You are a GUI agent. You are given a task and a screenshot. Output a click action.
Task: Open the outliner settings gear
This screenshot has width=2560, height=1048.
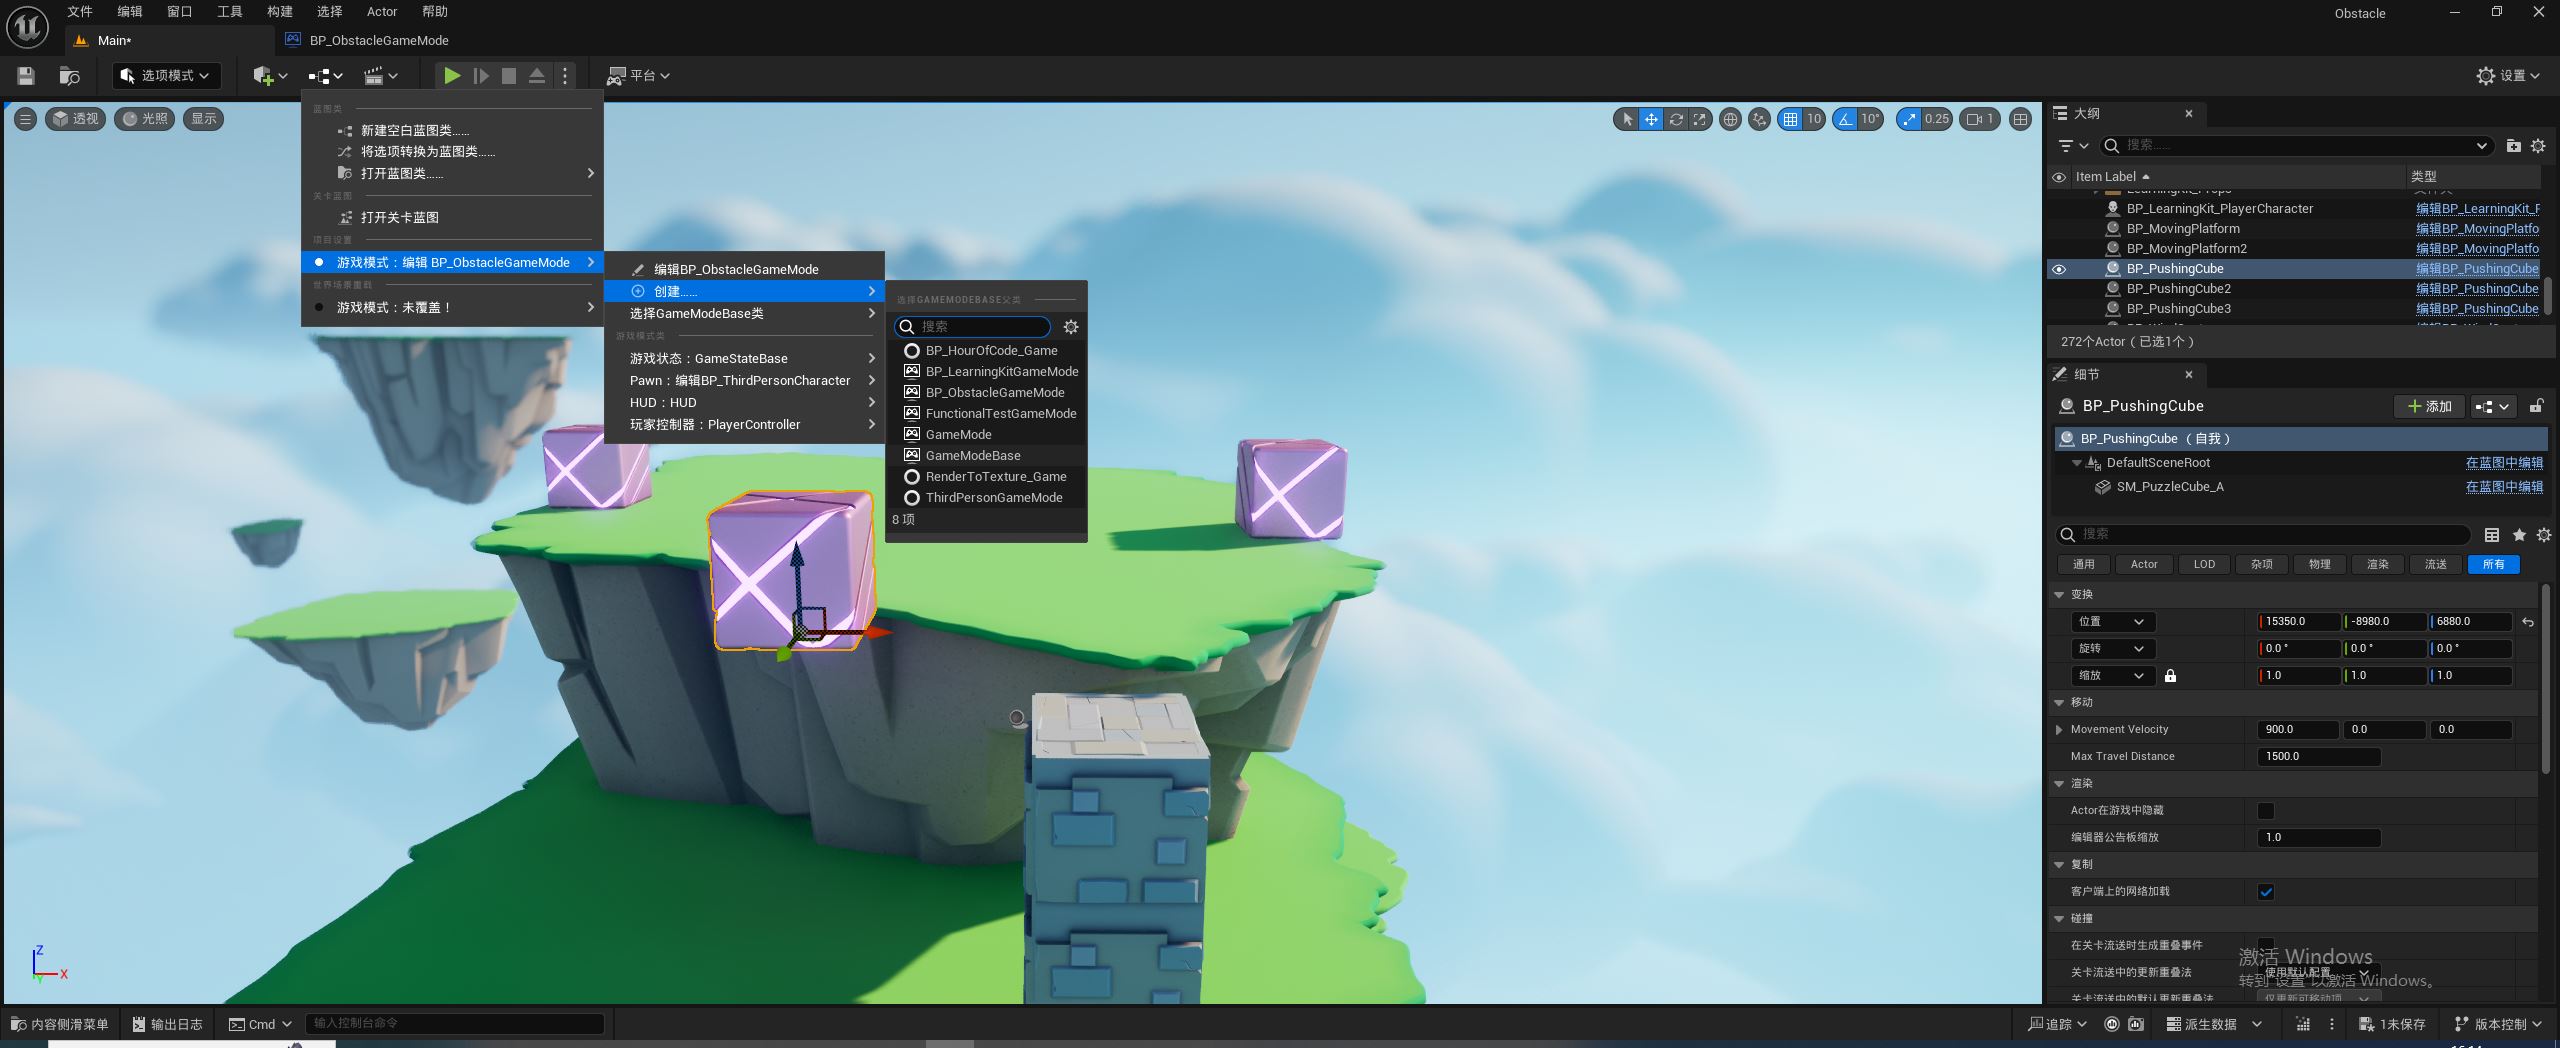click(2538, 146)
